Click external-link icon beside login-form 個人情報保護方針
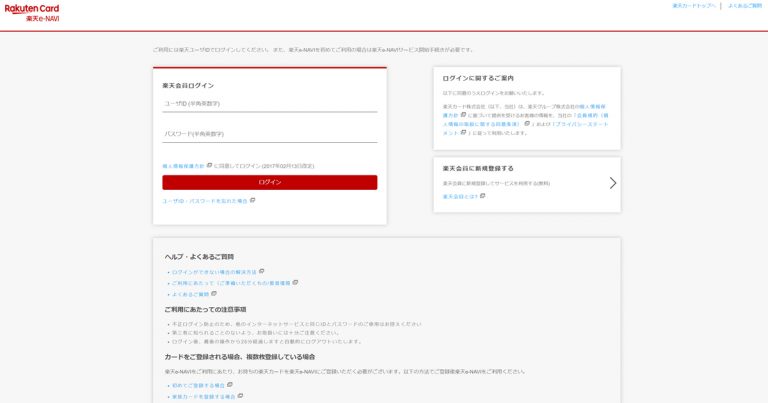768x403 pixels. (x=210, y=166)
